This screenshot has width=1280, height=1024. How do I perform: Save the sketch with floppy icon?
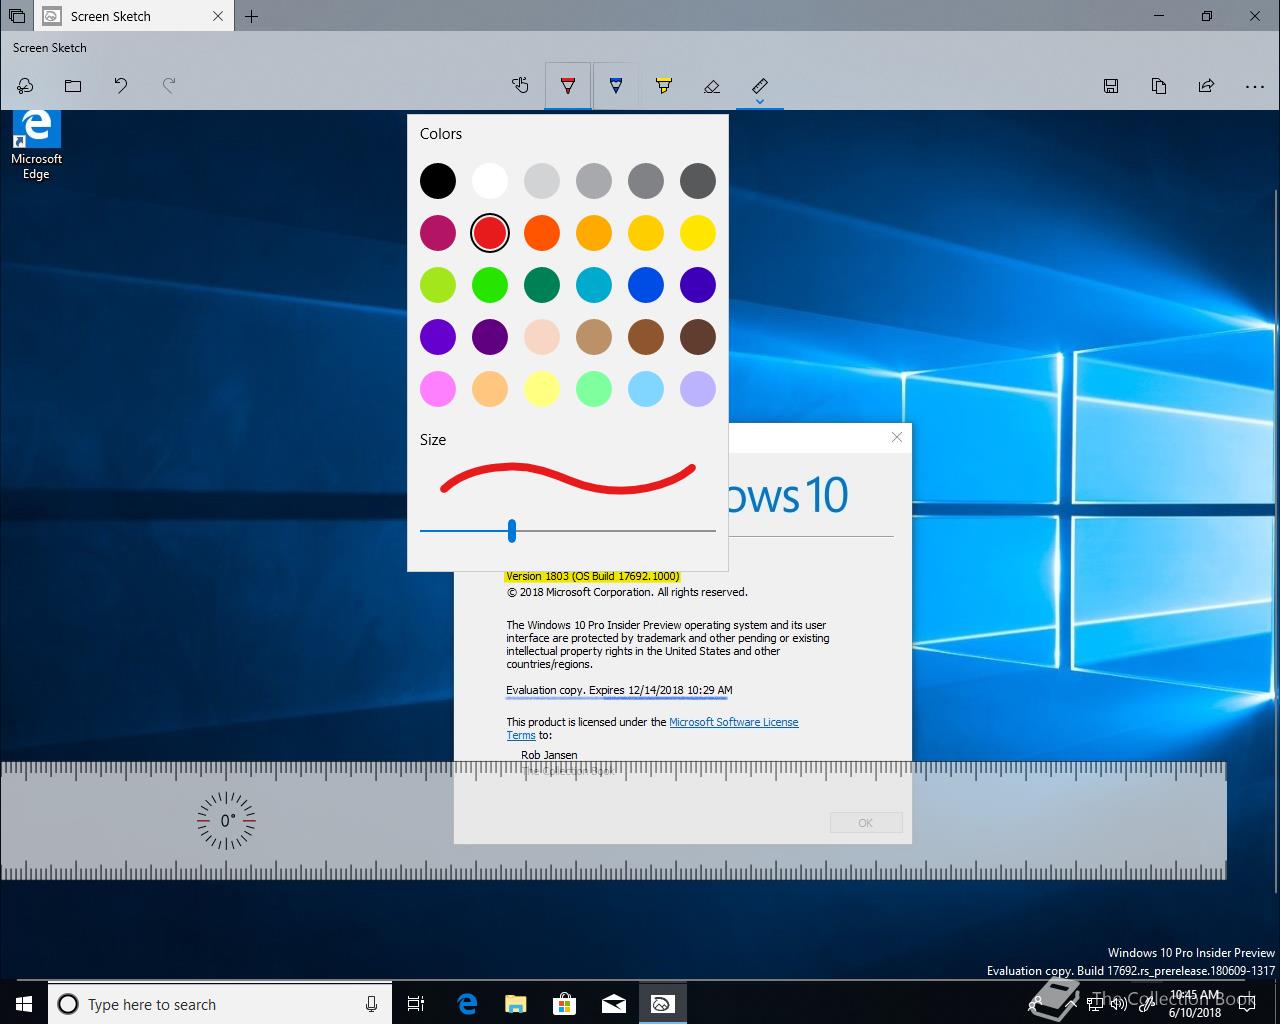click(x=1111, y=86)
